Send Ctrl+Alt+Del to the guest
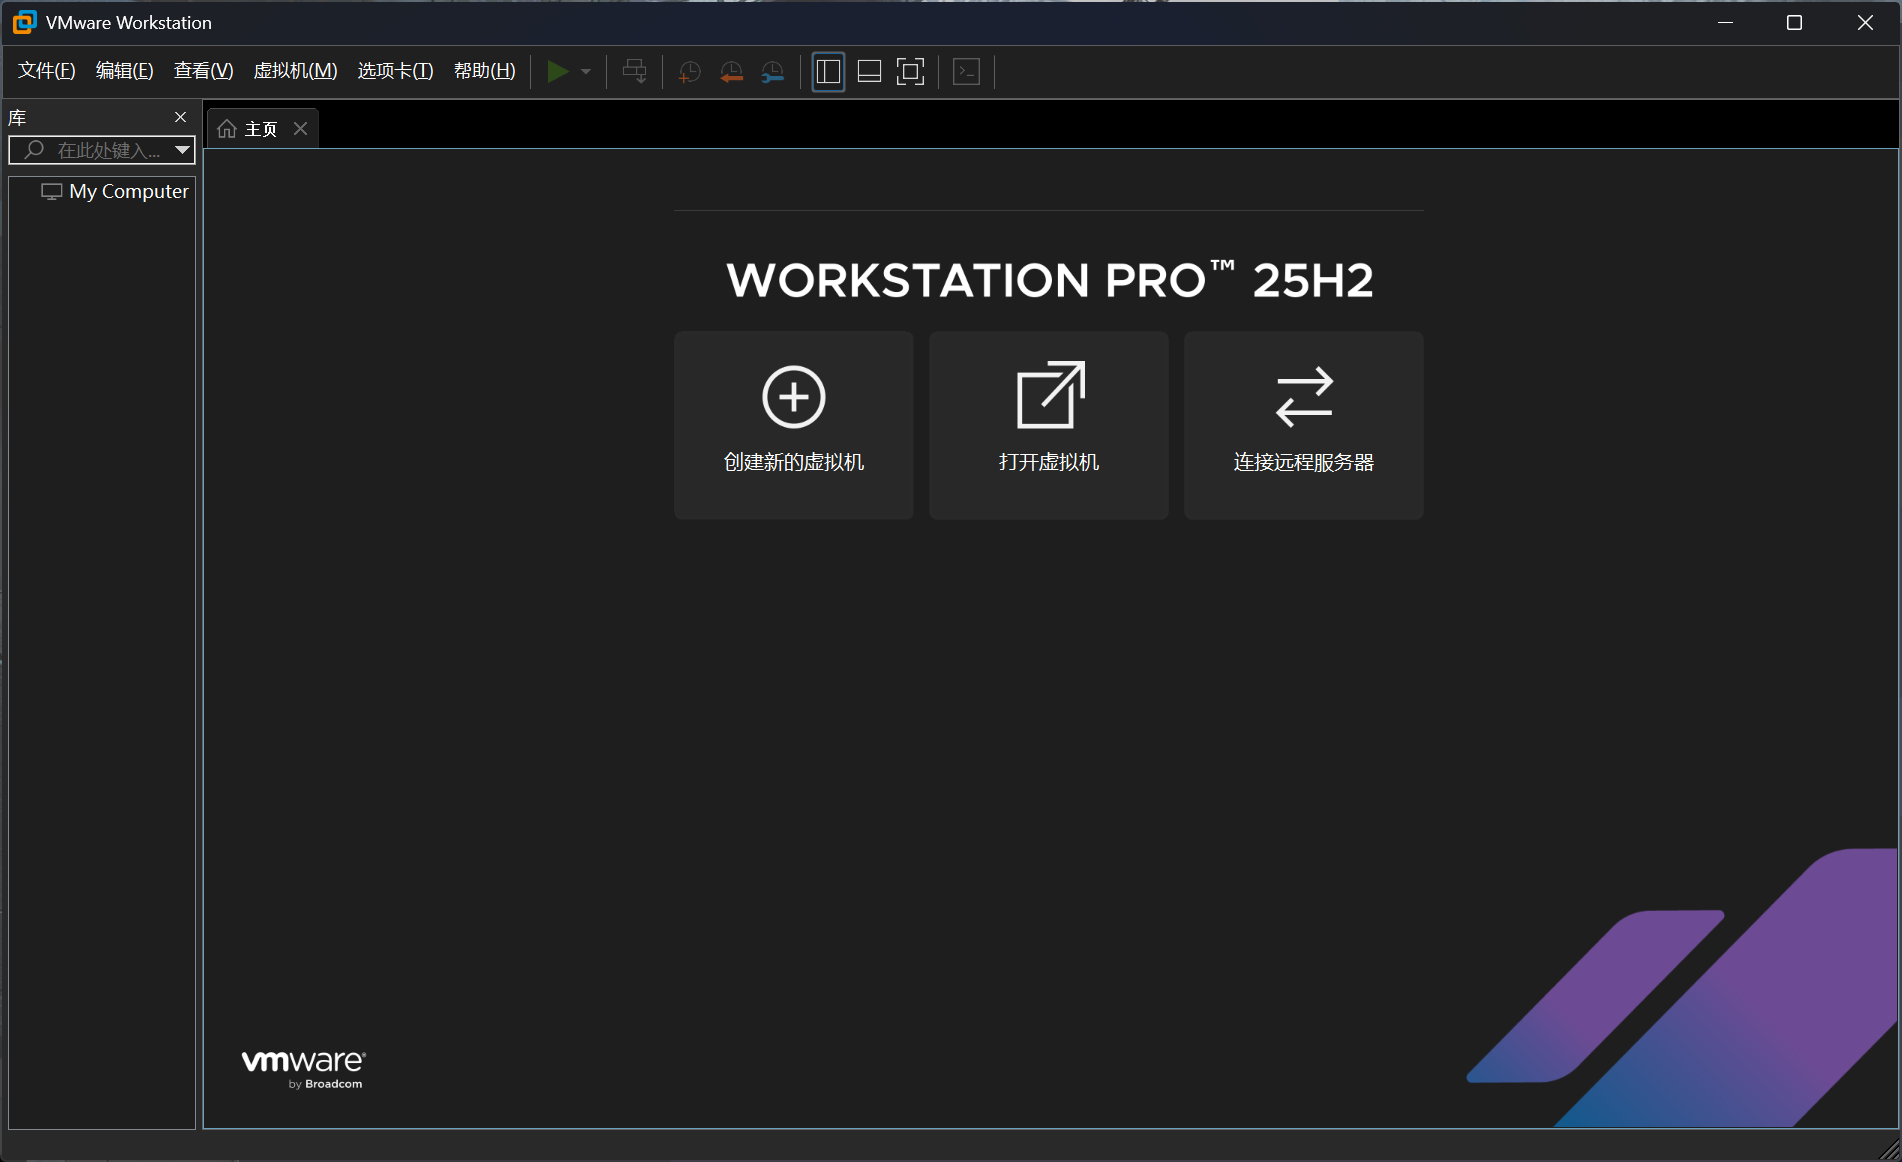The height and width of the screenshot is (1162, 1902). [x=634, y=71]
